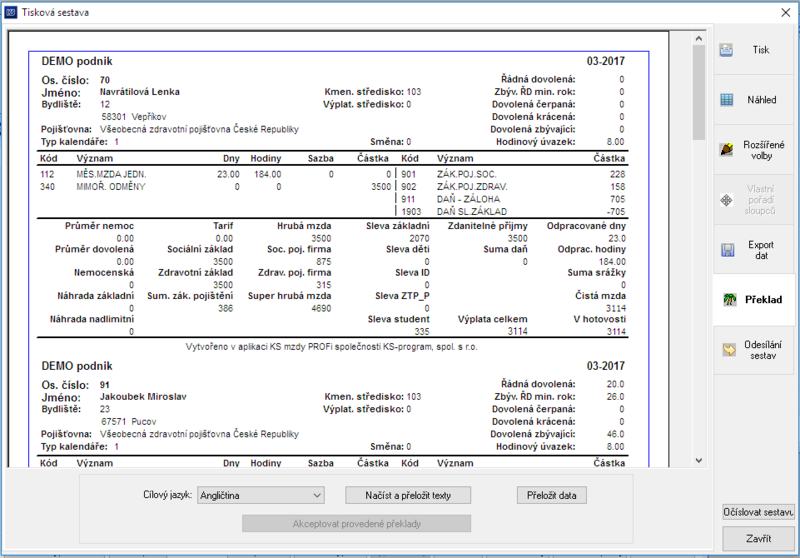
Task: Click the Zavřít button
Action: click(x=758, y=539)
